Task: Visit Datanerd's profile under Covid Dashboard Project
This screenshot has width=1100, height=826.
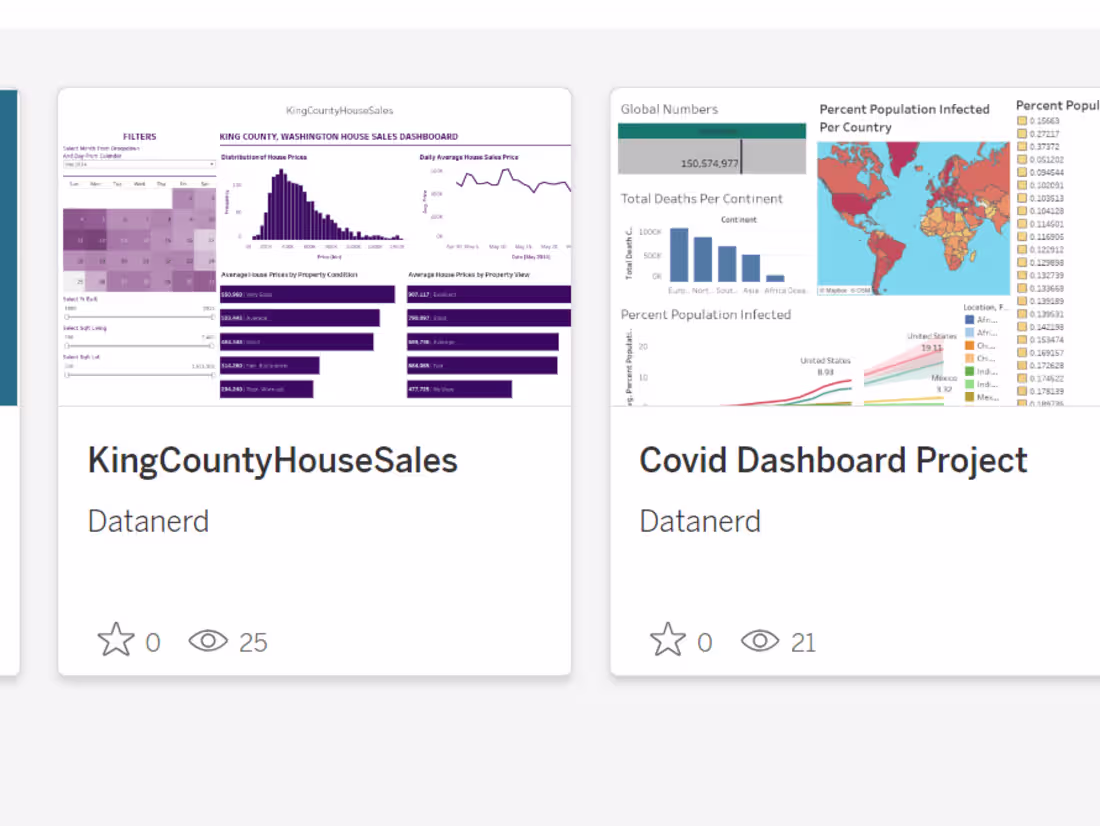Action: click(700, 521)
